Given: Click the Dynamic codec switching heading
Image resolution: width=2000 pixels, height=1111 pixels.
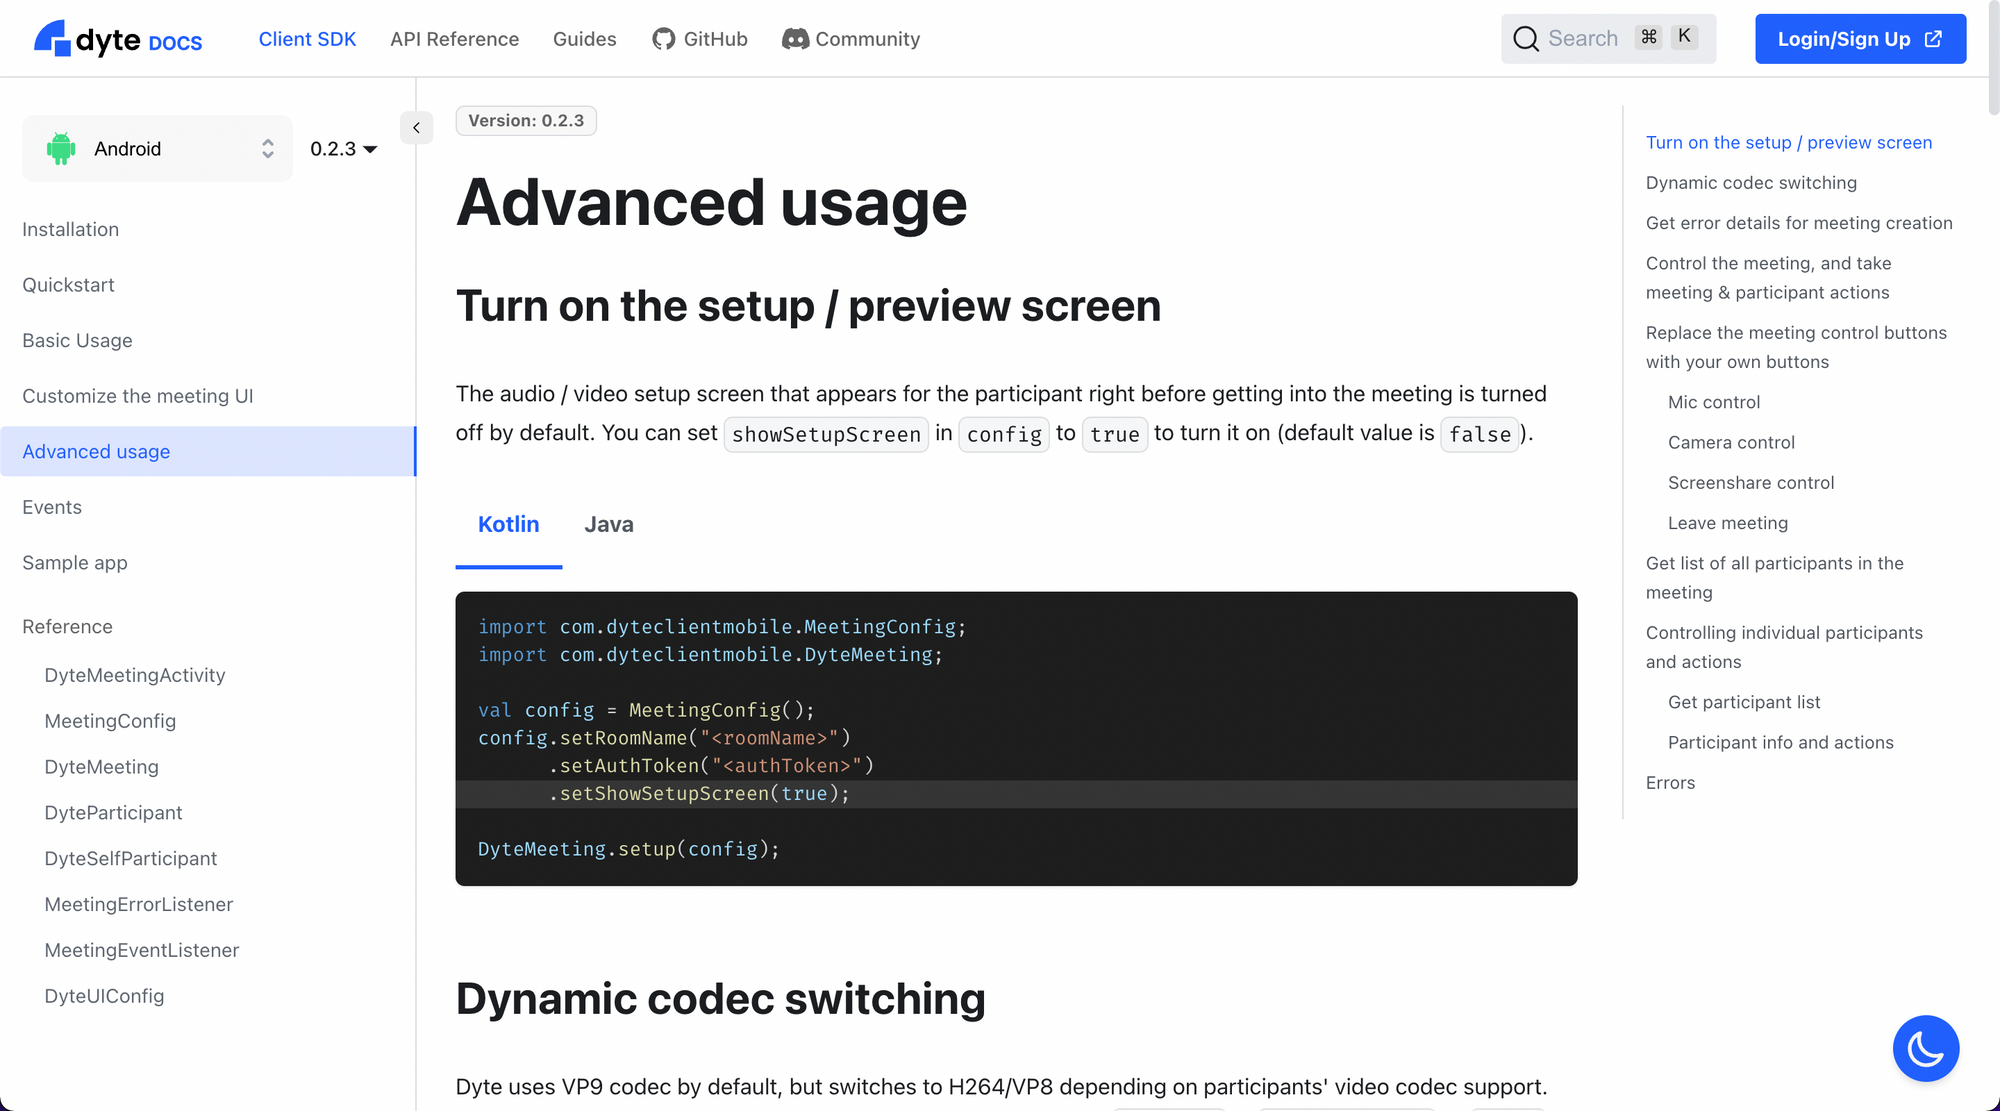Looking at the screenshot, I should [720, 999].
